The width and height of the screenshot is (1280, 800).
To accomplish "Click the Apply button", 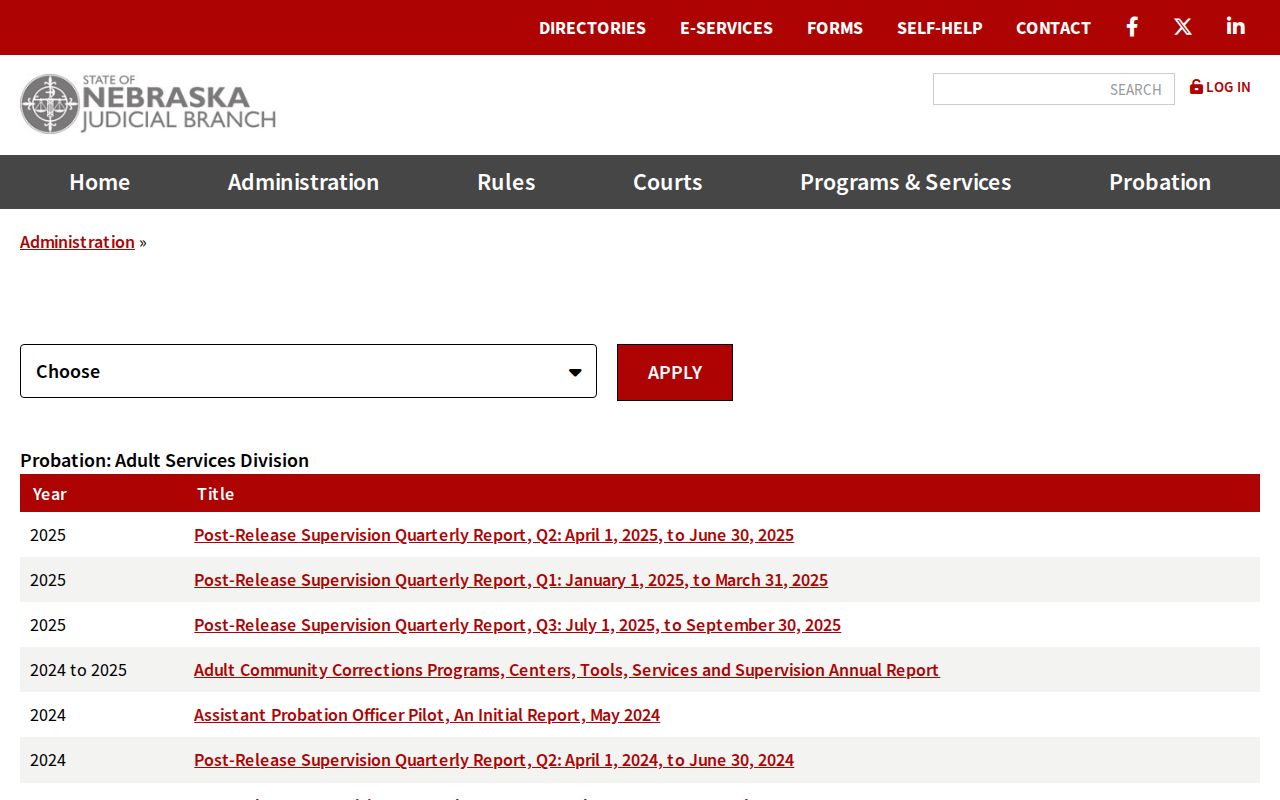I will tap(675, 372).
